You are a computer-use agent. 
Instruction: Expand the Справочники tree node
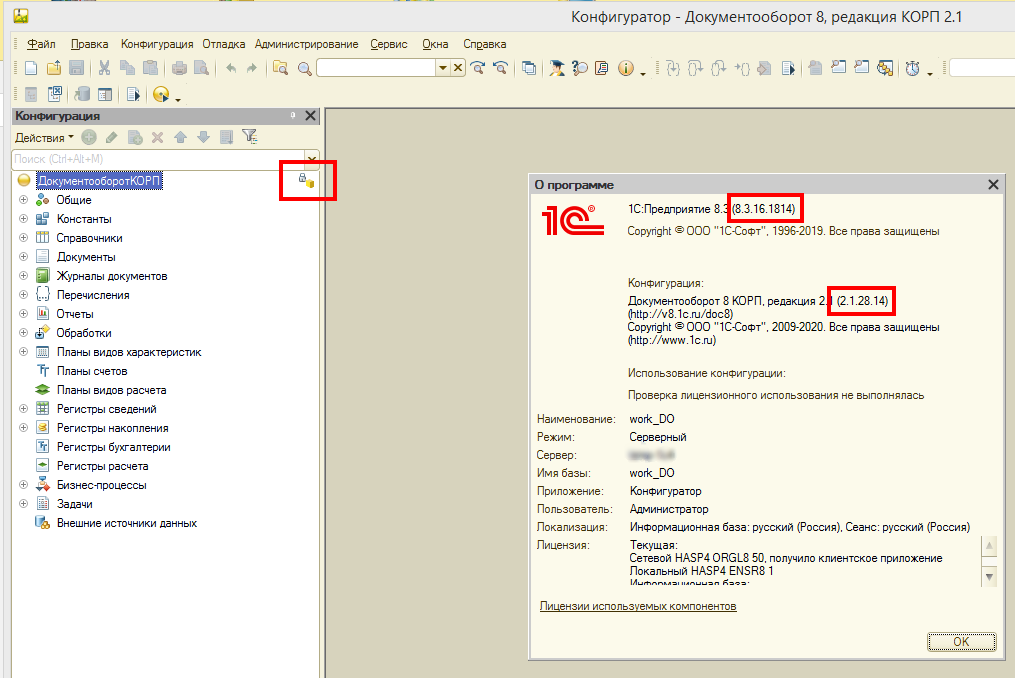[23, 238]
